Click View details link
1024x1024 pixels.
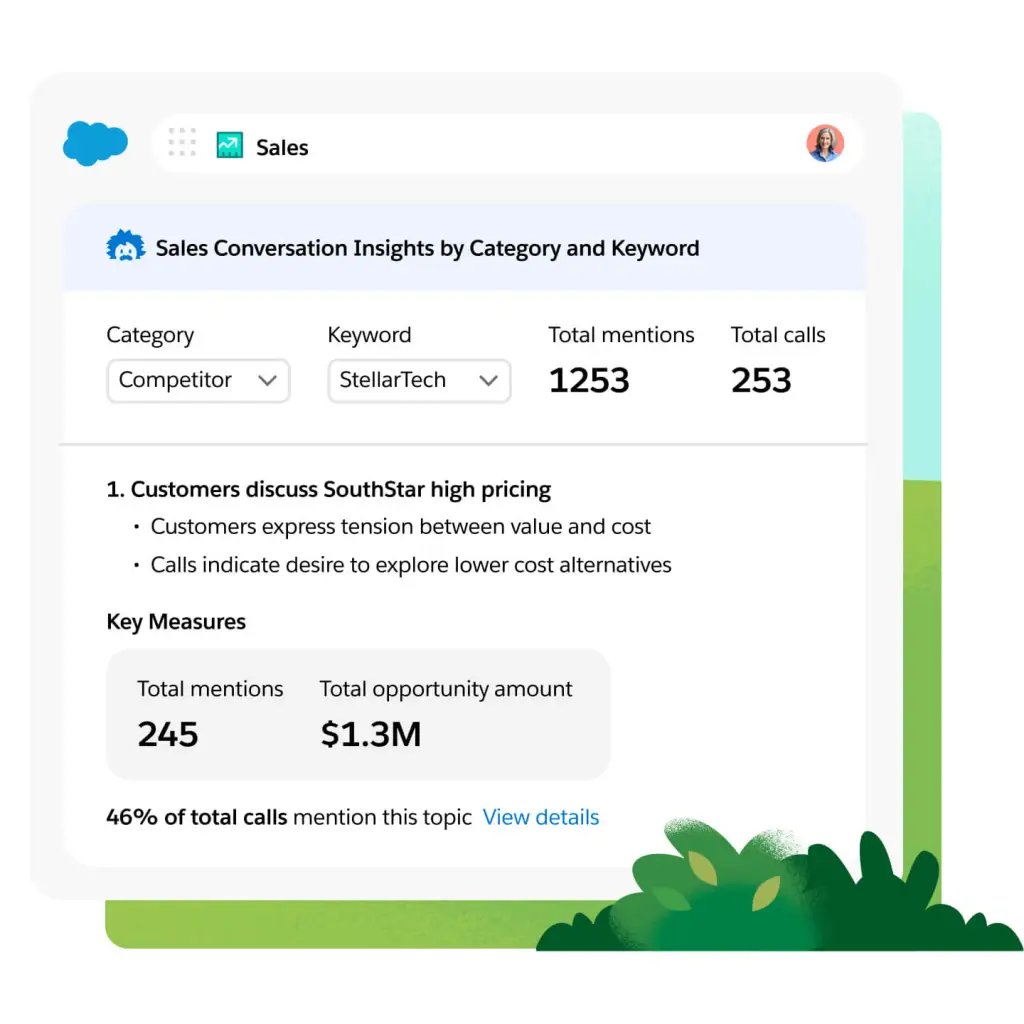(540, 817)
